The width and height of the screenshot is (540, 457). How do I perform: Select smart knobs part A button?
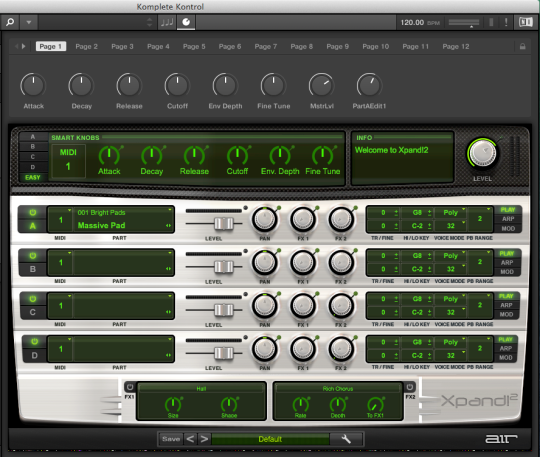pyautogui.click(x=33, y=137)
